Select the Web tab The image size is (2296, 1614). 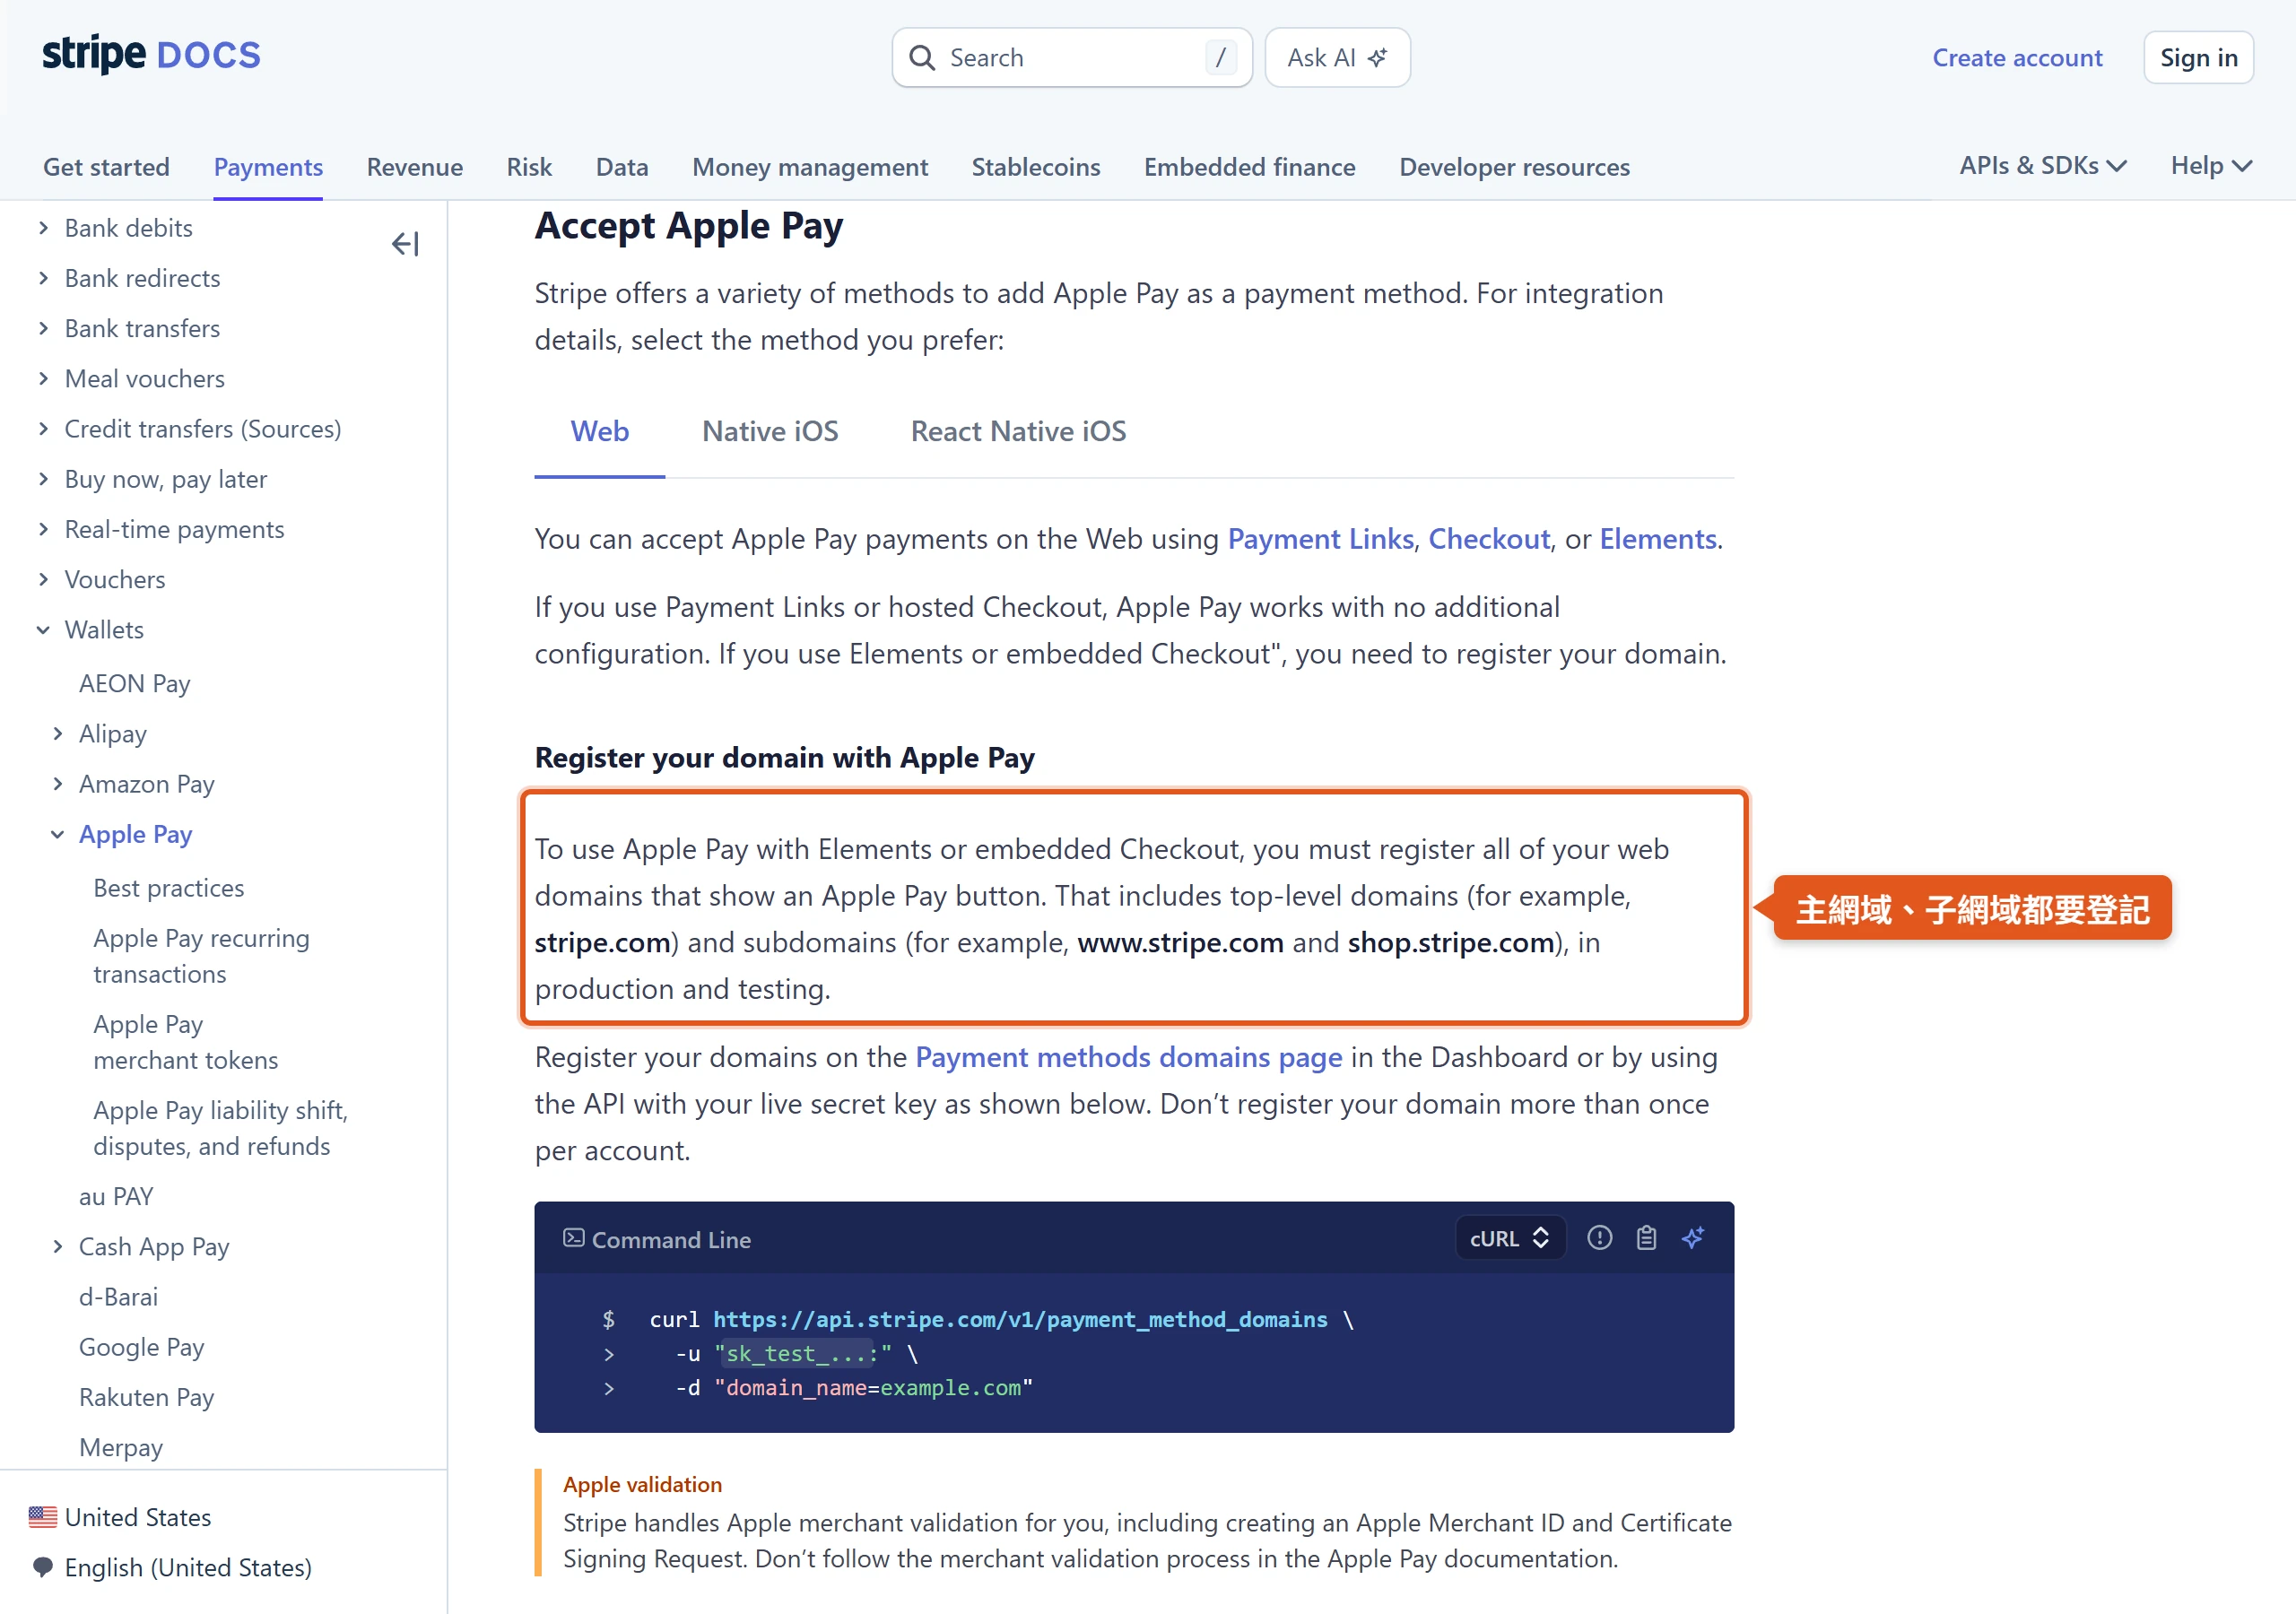600,432
